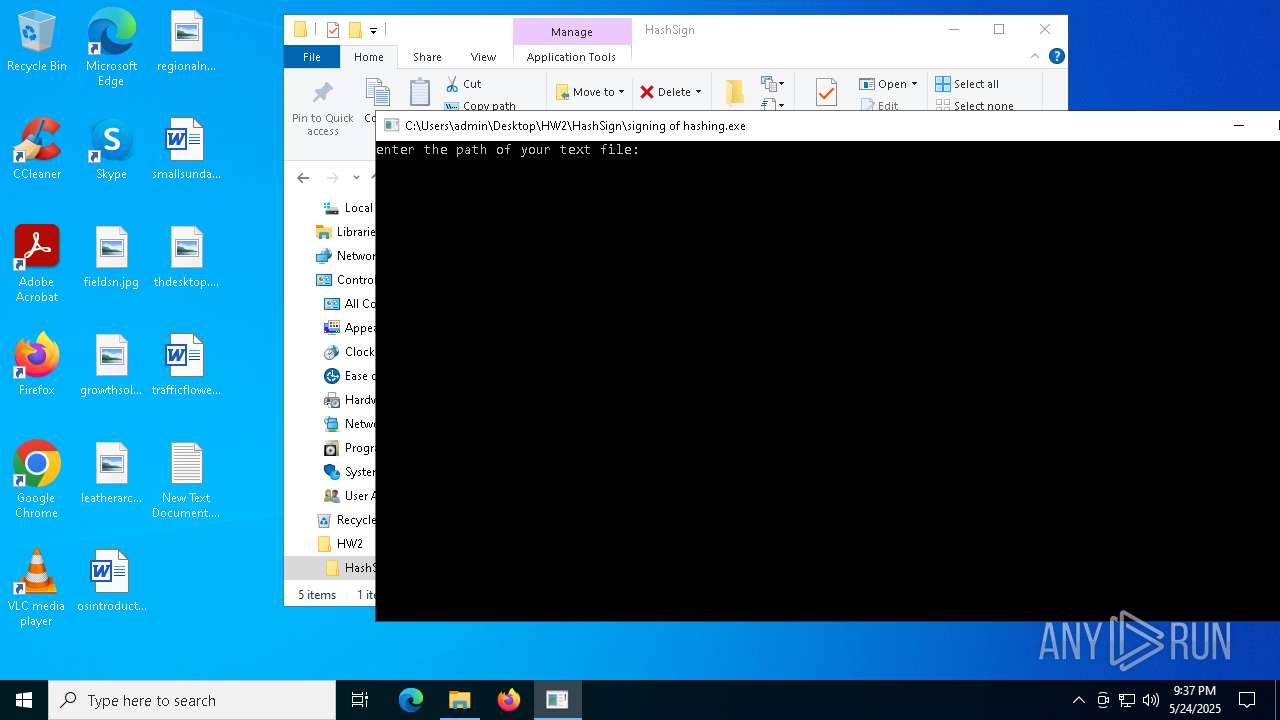1280x720 pixels.
Task: Open Skype desktop shortcut
Action: pos(111,150)
